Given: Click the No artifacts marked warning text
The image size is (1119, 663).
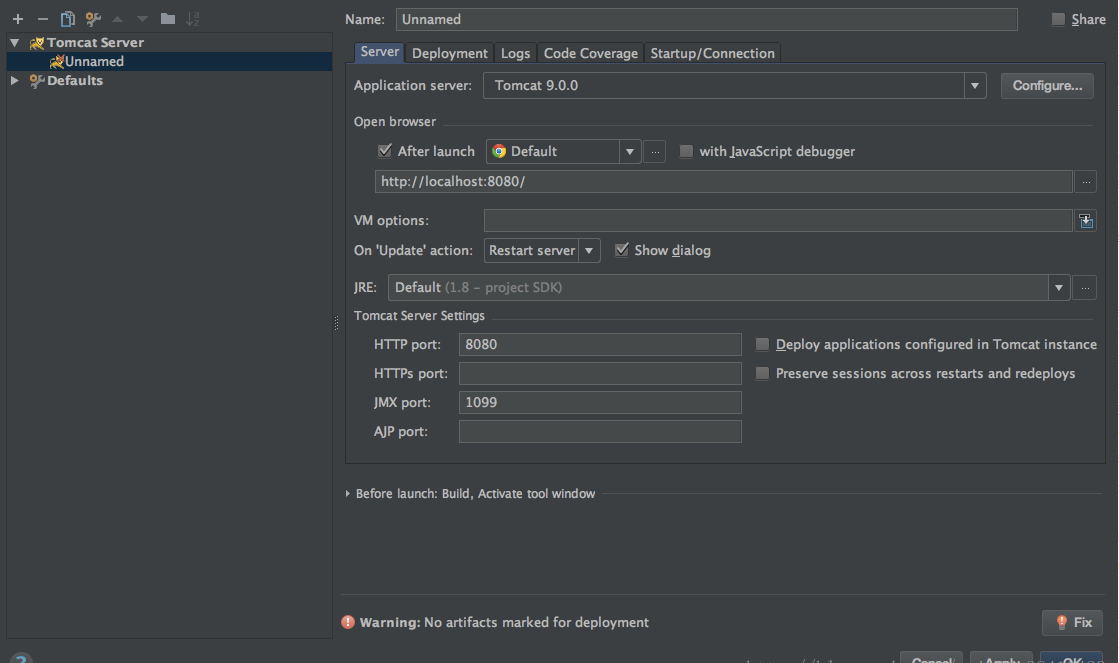Looking at the screenshot, I should click(536, 622).
